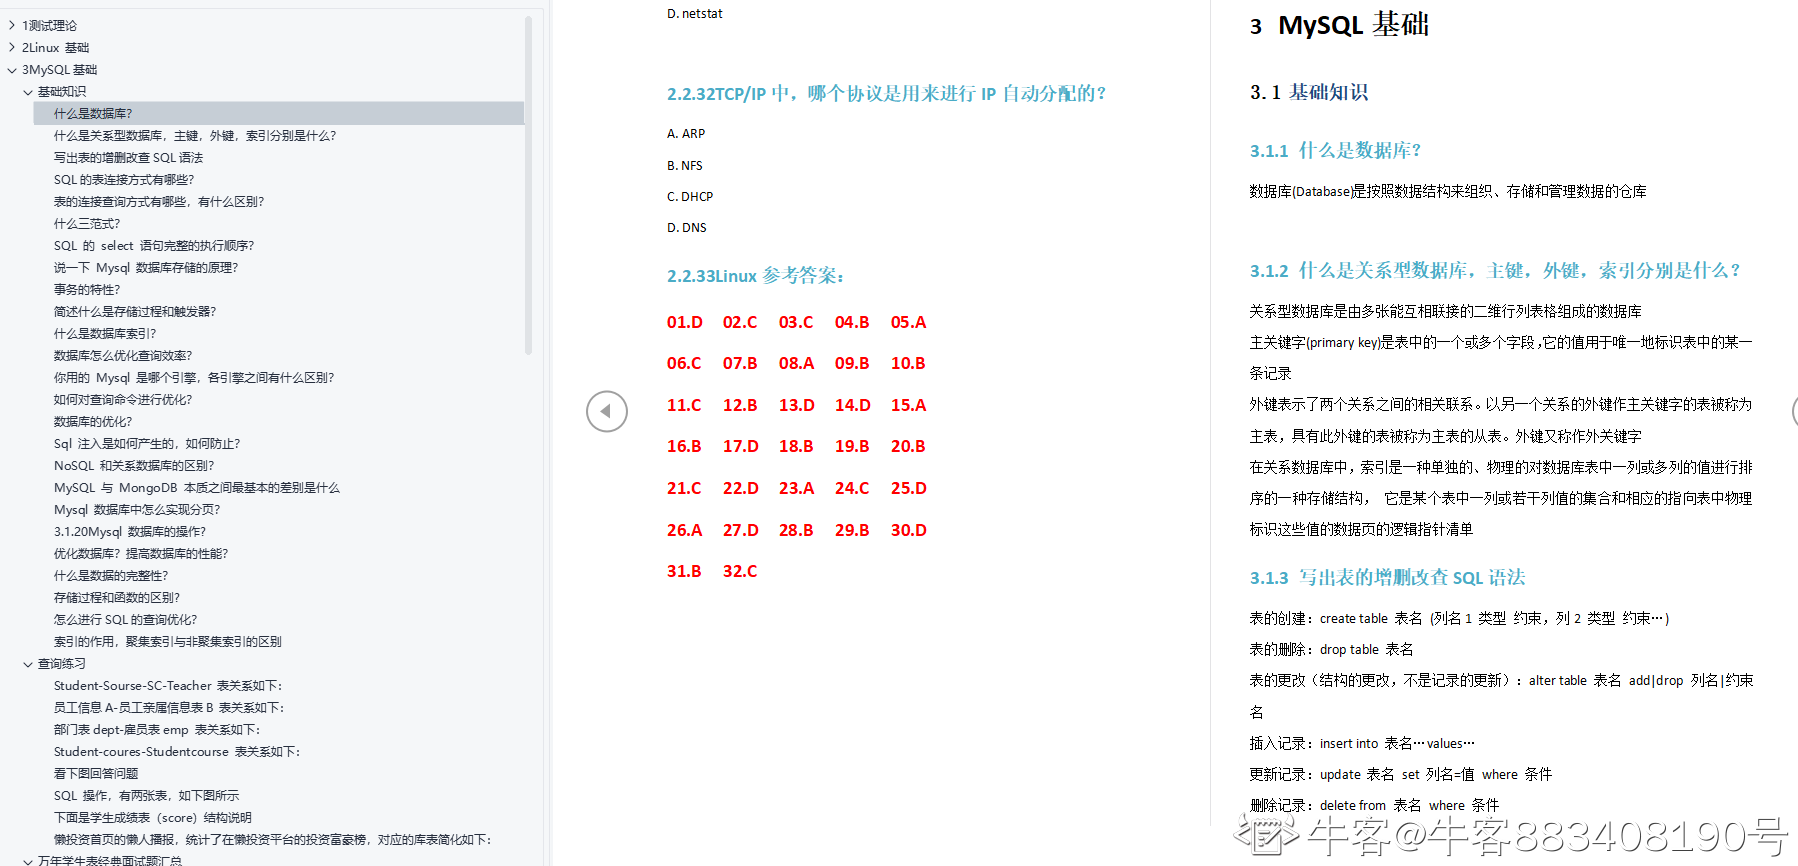This screenshot has height=866, width=1798.
Task: Click the line 表的删除: drop table 表名
Action: (x=1331, y=650)
